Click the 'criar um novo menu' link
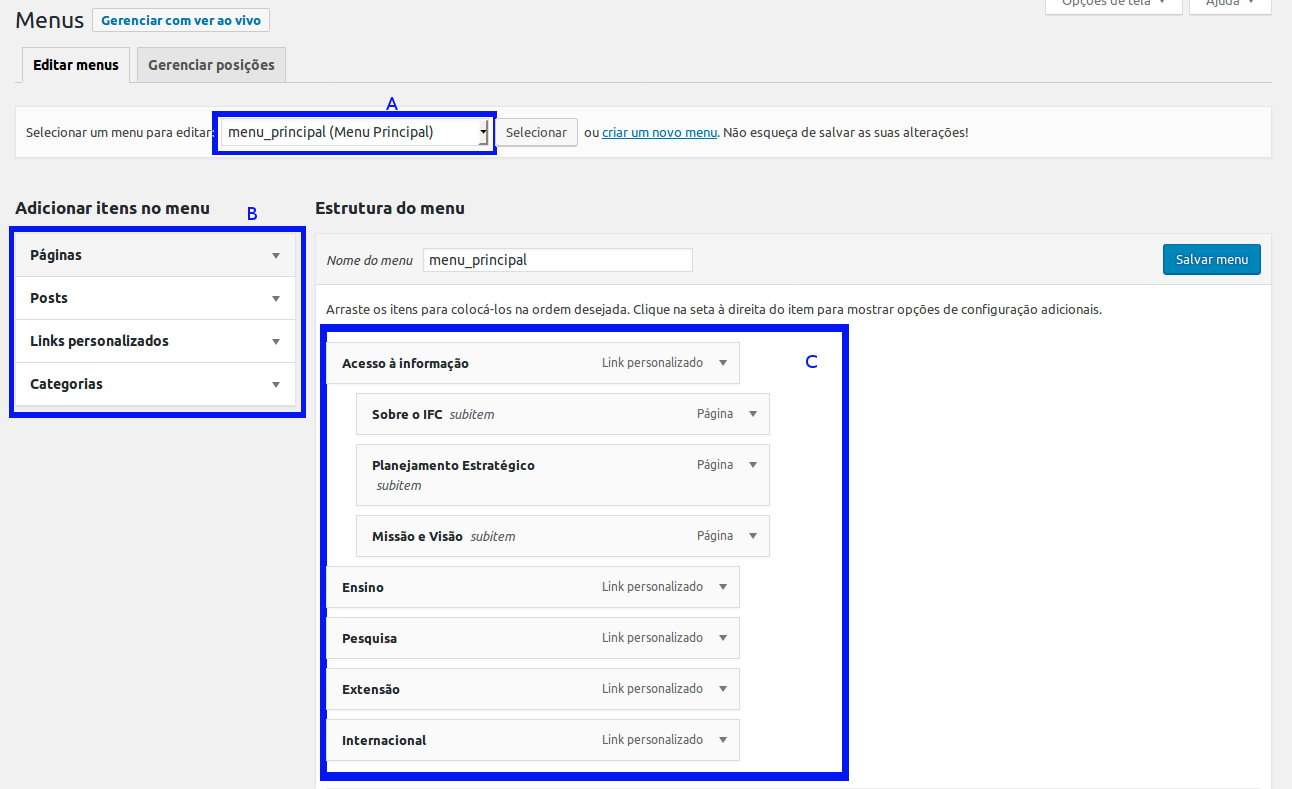The height and width of the screenshot is (789, 1292). click(659, 132)
